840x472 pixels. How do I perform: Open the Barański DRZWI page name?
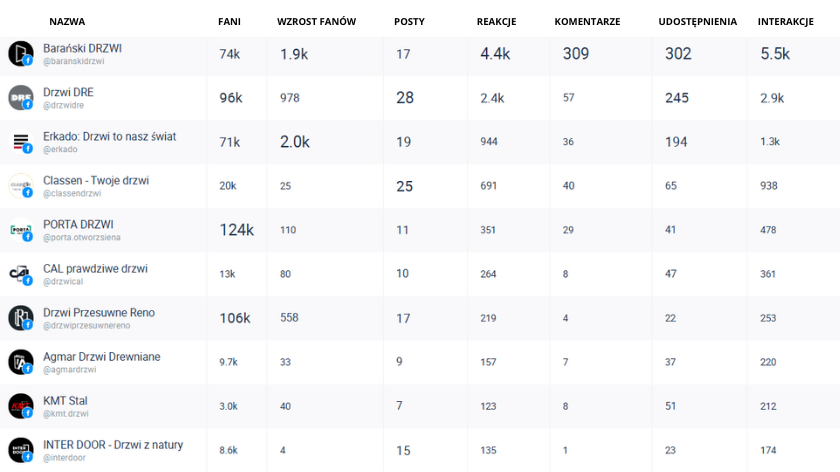(x=82, y=48)
